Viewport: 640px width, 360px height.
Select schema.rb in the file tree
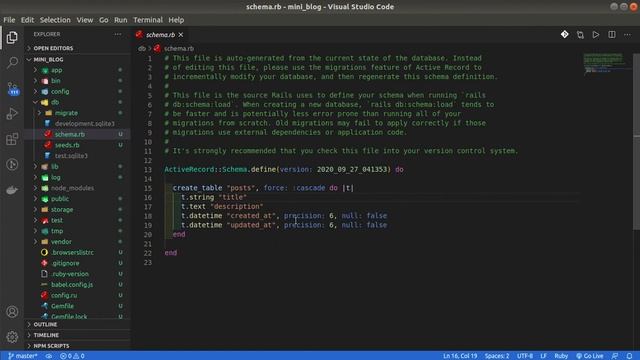coord(78,134)
